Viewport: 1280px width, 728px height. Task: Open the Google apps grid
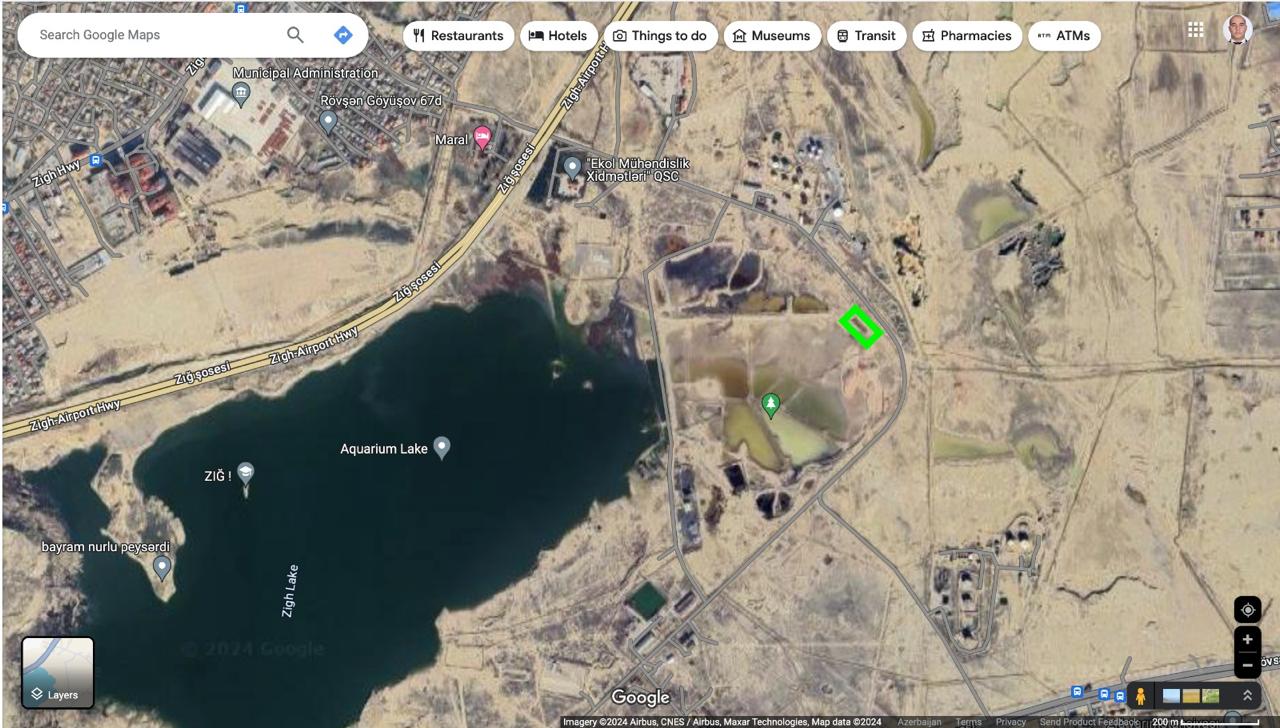[x=1195, y=30]
